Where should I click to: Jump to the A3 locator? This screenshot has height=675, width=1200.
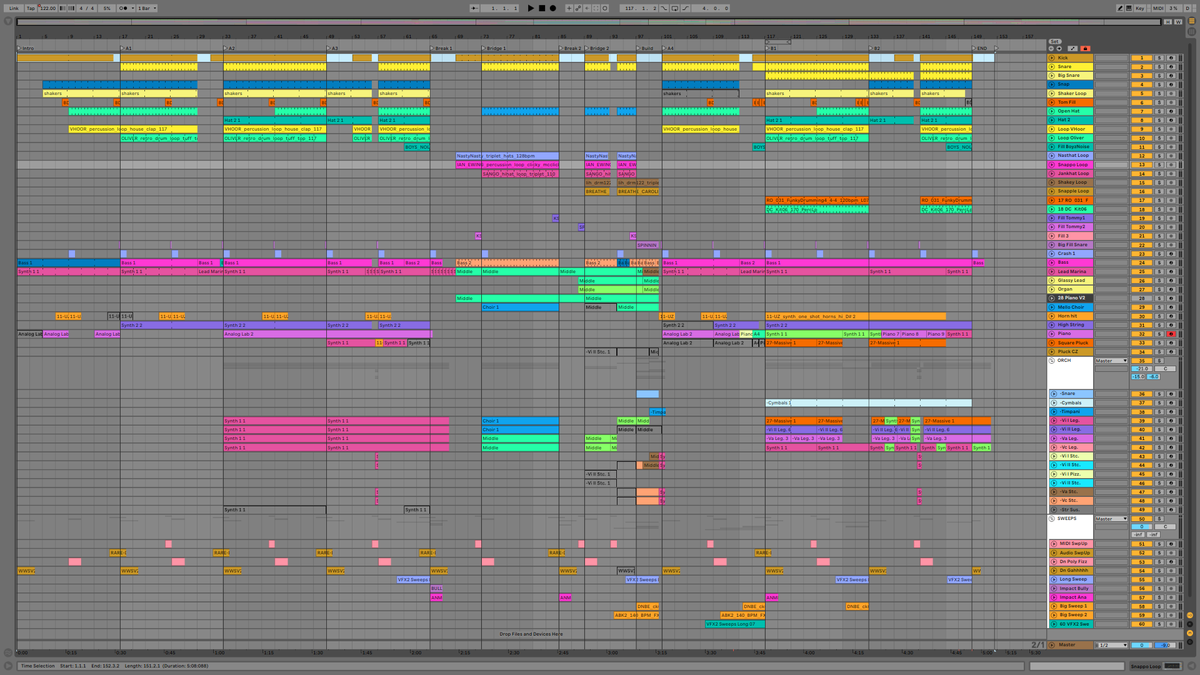click(334, 48)
